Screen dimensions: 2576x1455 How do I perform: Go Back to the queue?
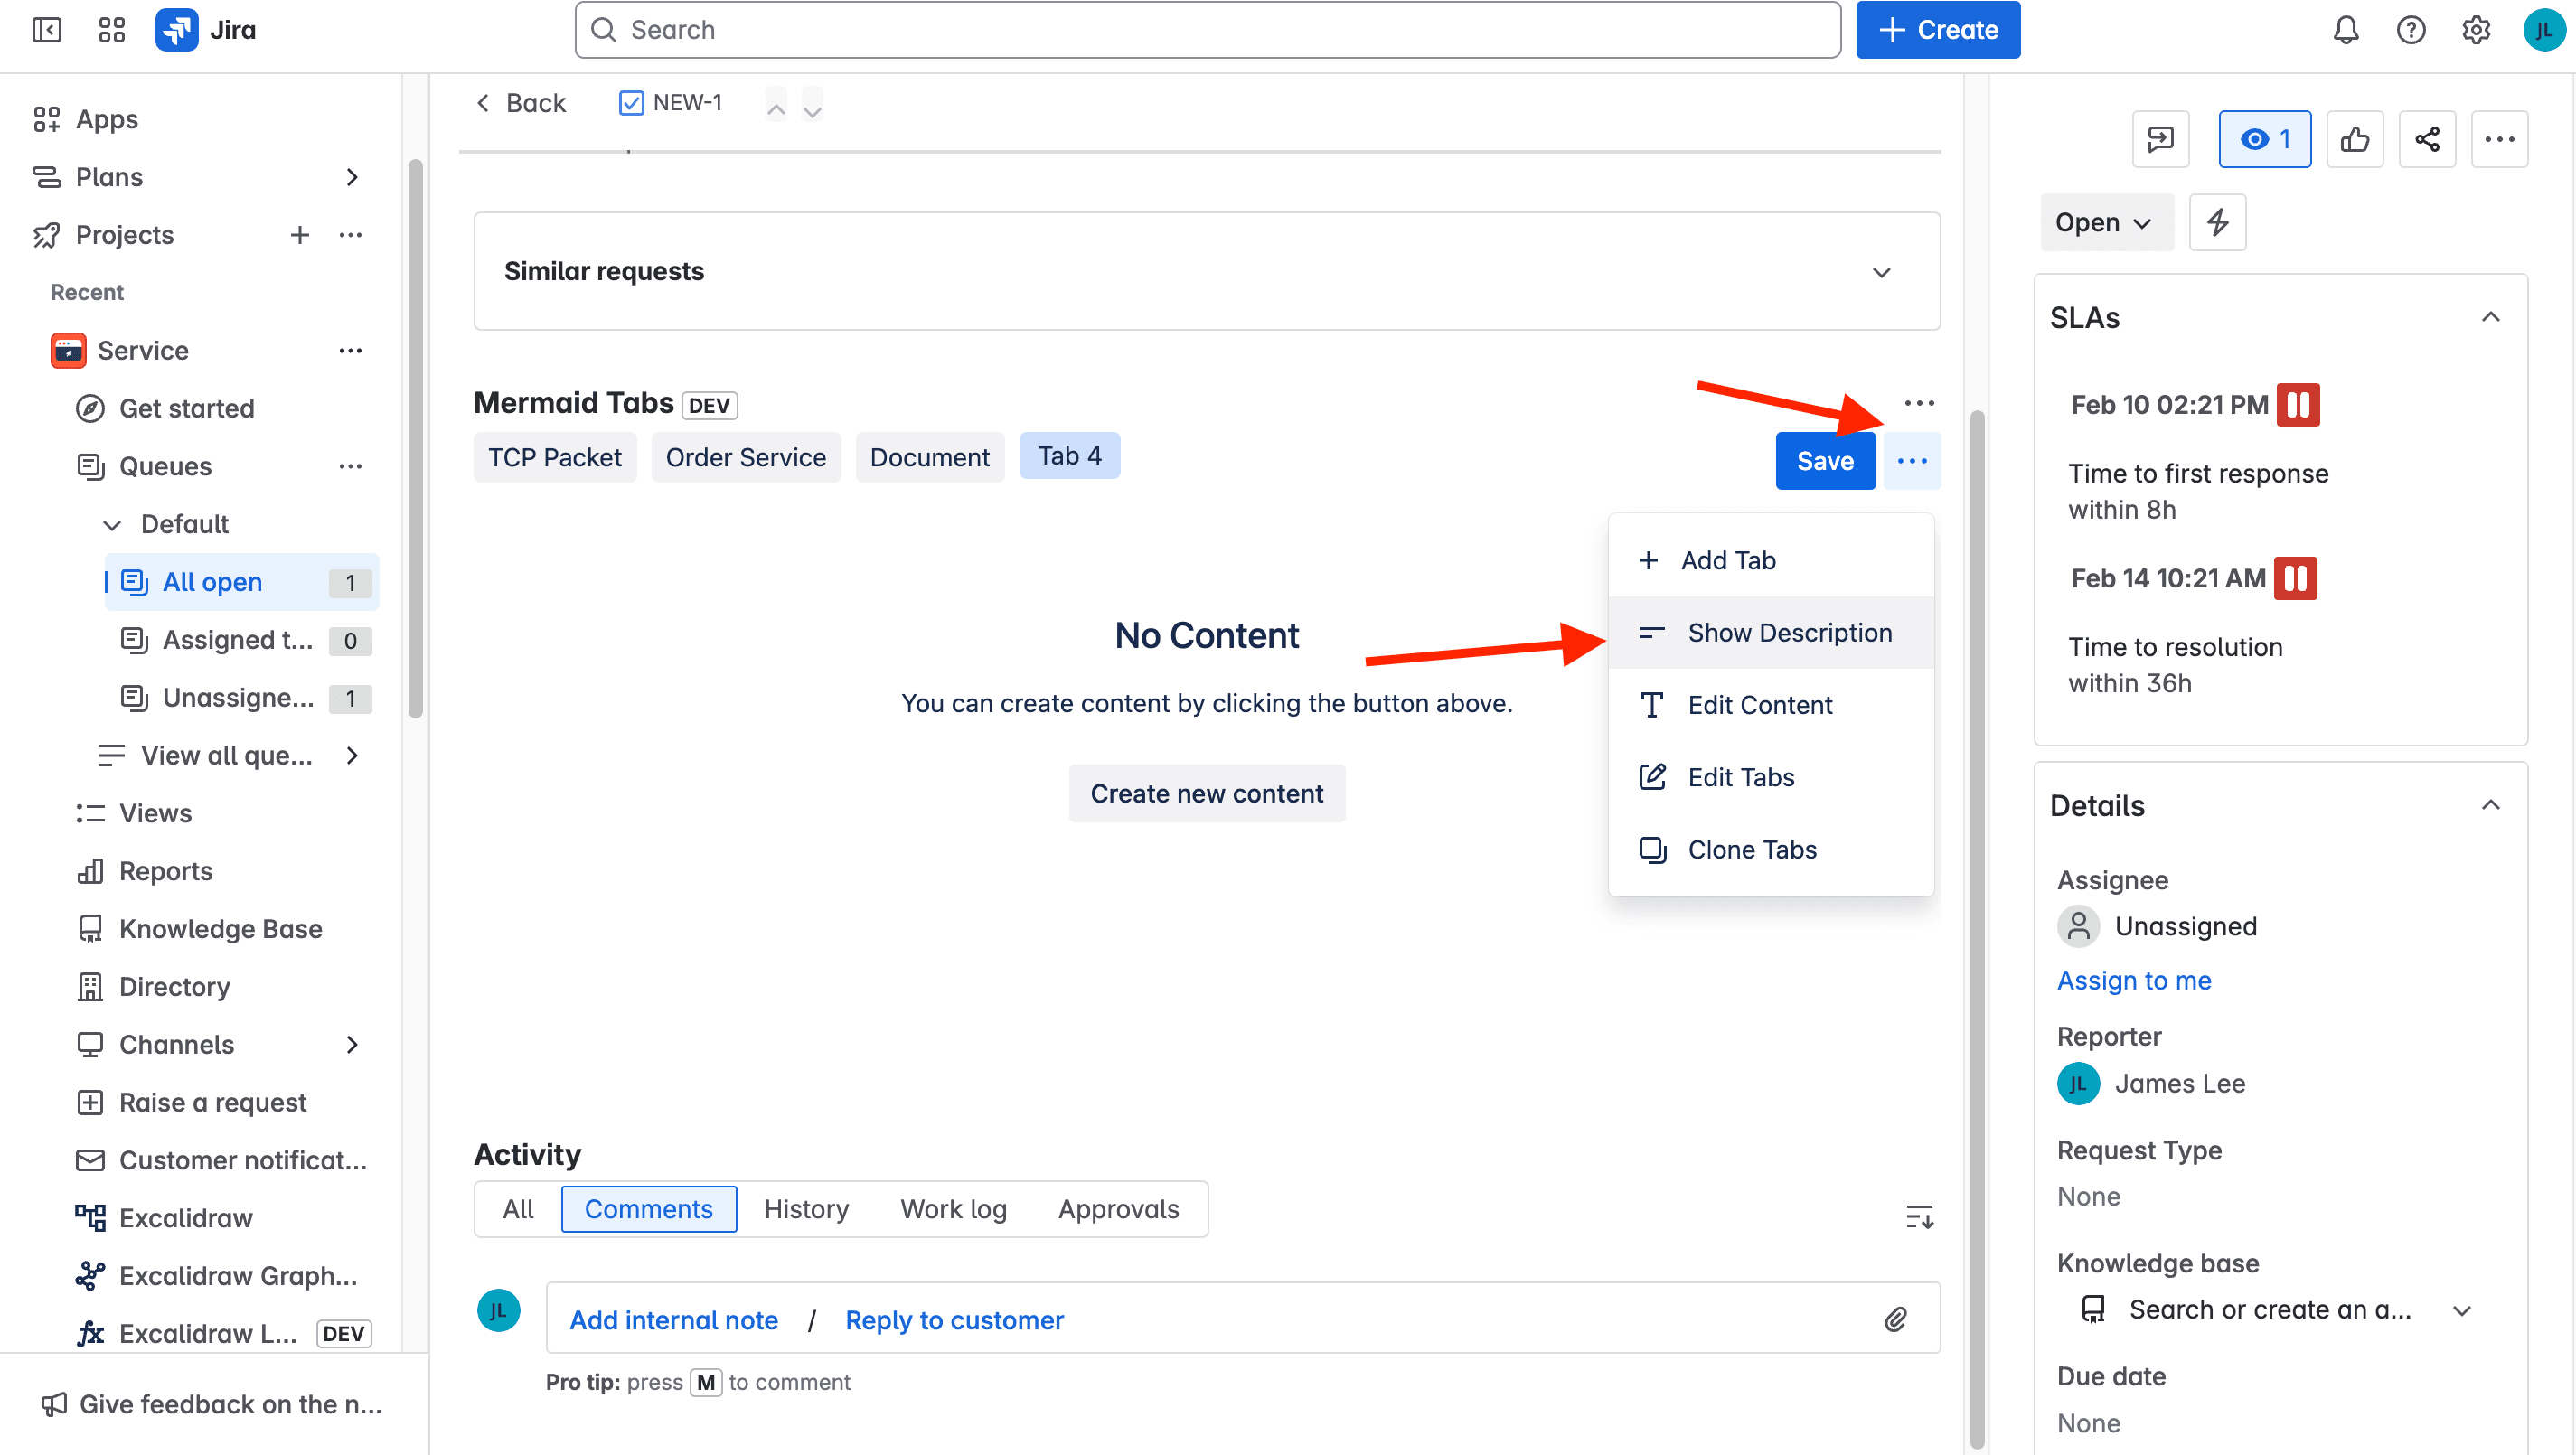(x=520, y=103)
